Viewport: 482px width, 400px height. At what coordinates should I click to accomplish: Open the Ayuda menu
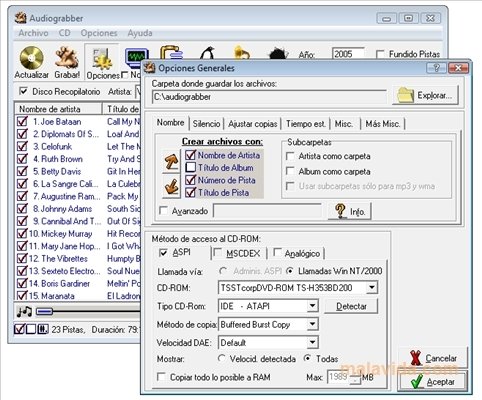pyautogui.click(x=140, y=33)
